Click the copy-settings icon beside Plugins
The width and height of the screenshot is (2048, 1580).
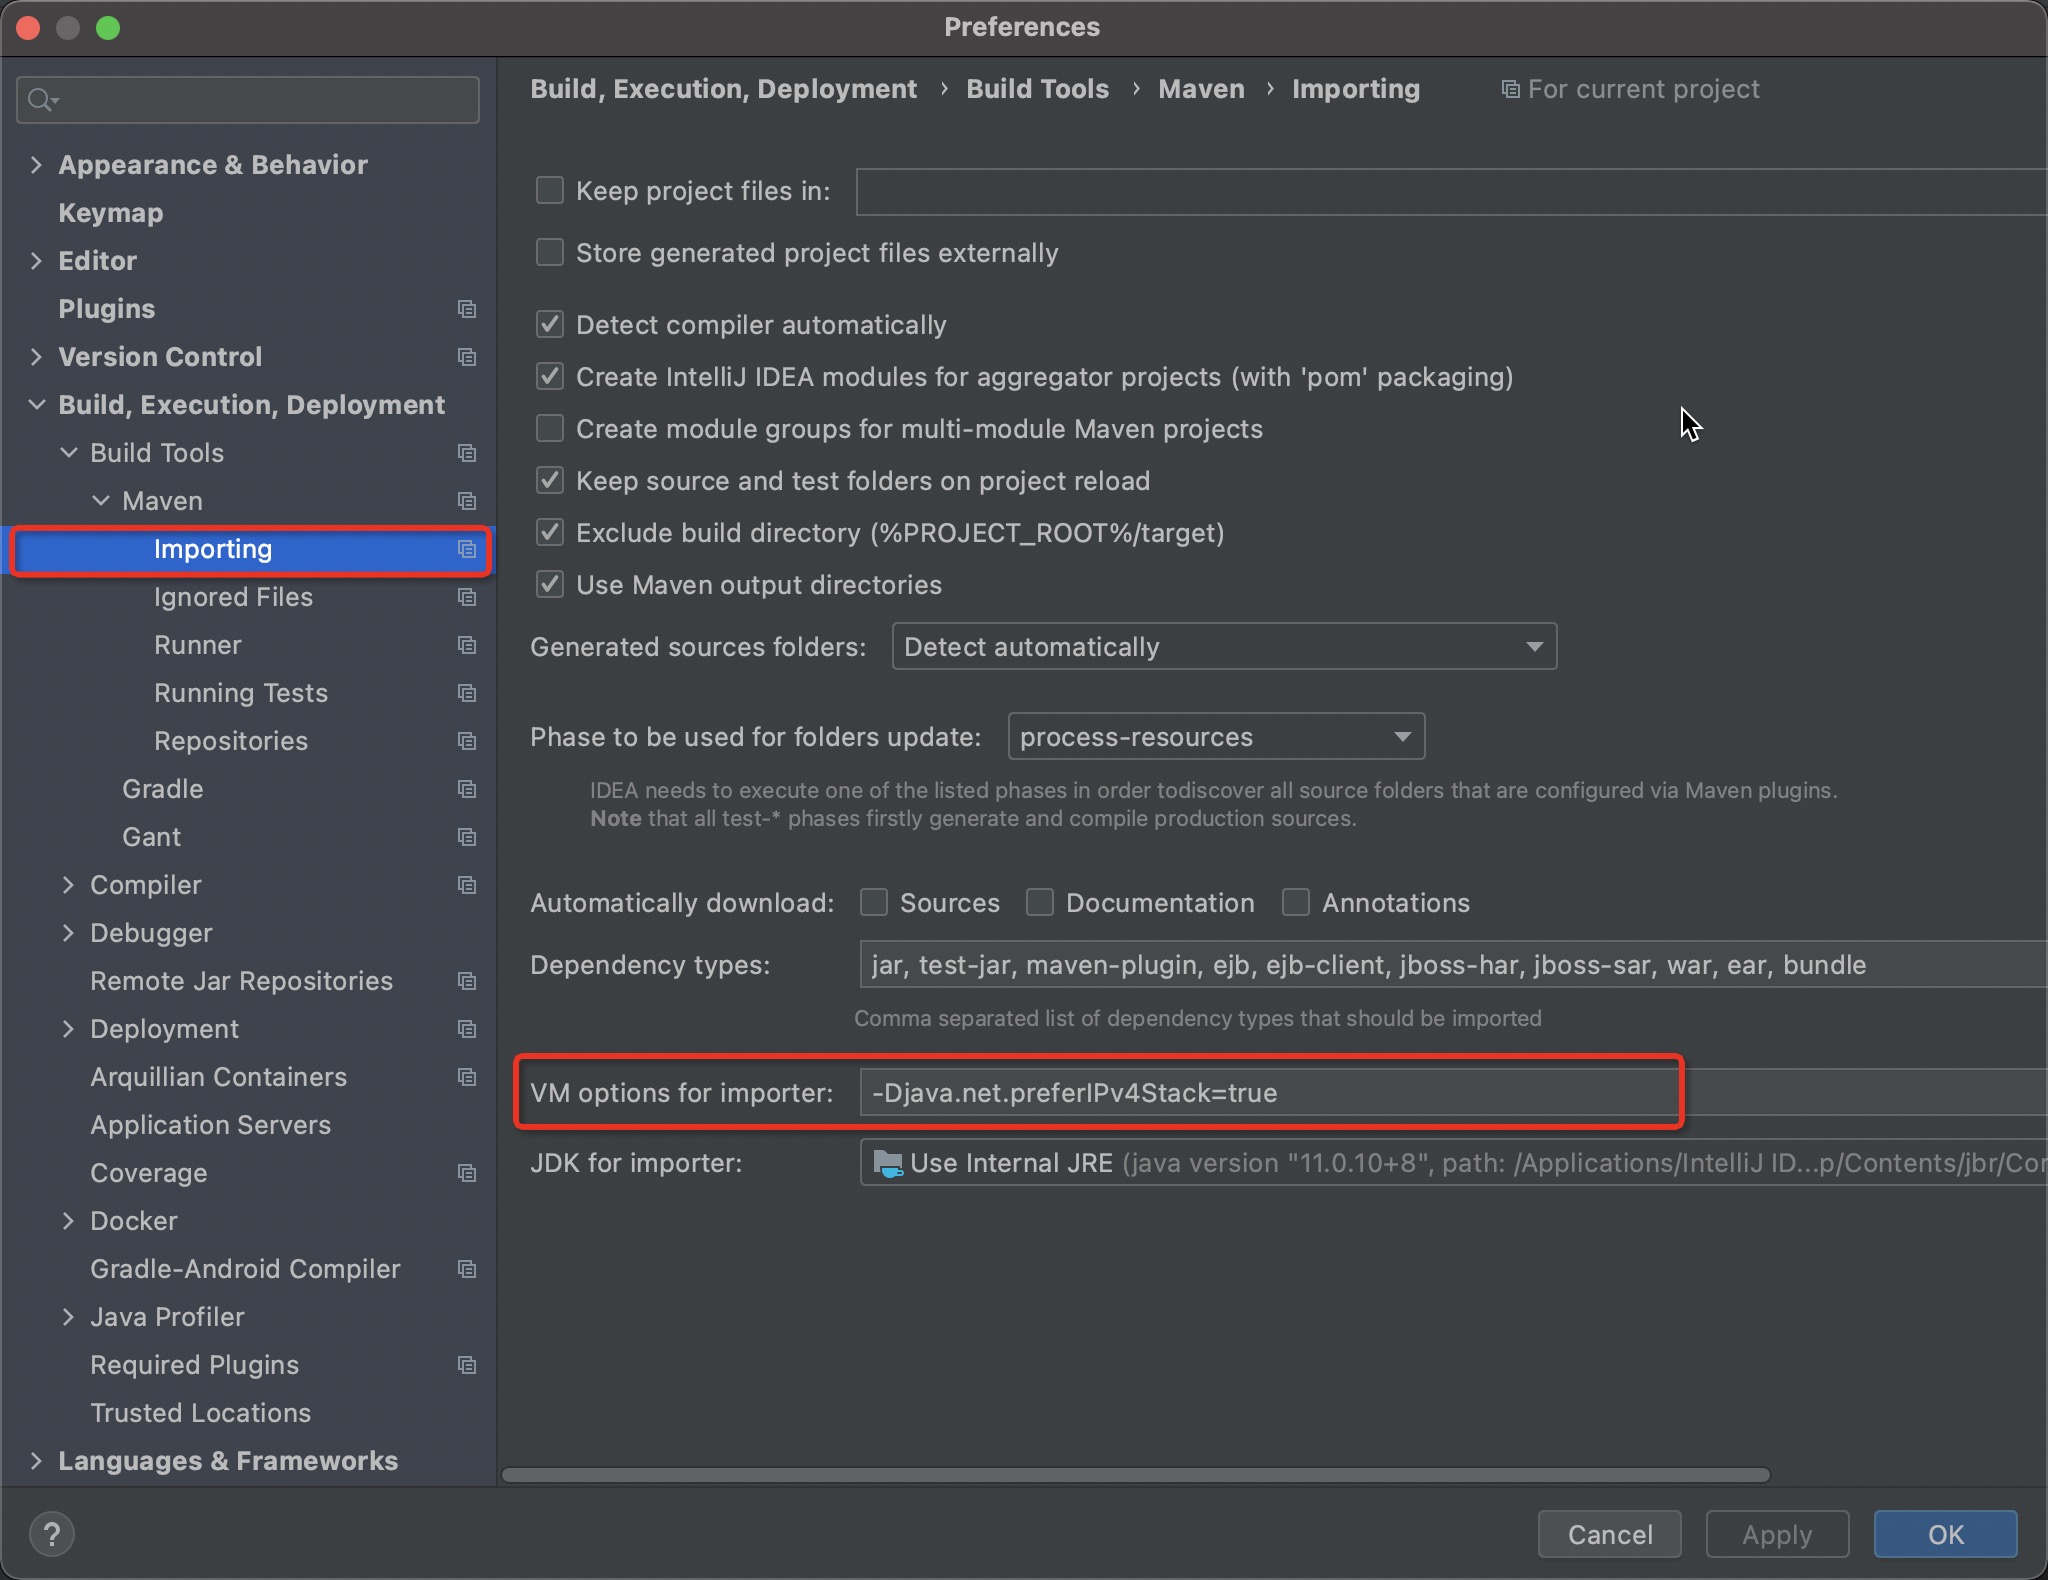466,309
